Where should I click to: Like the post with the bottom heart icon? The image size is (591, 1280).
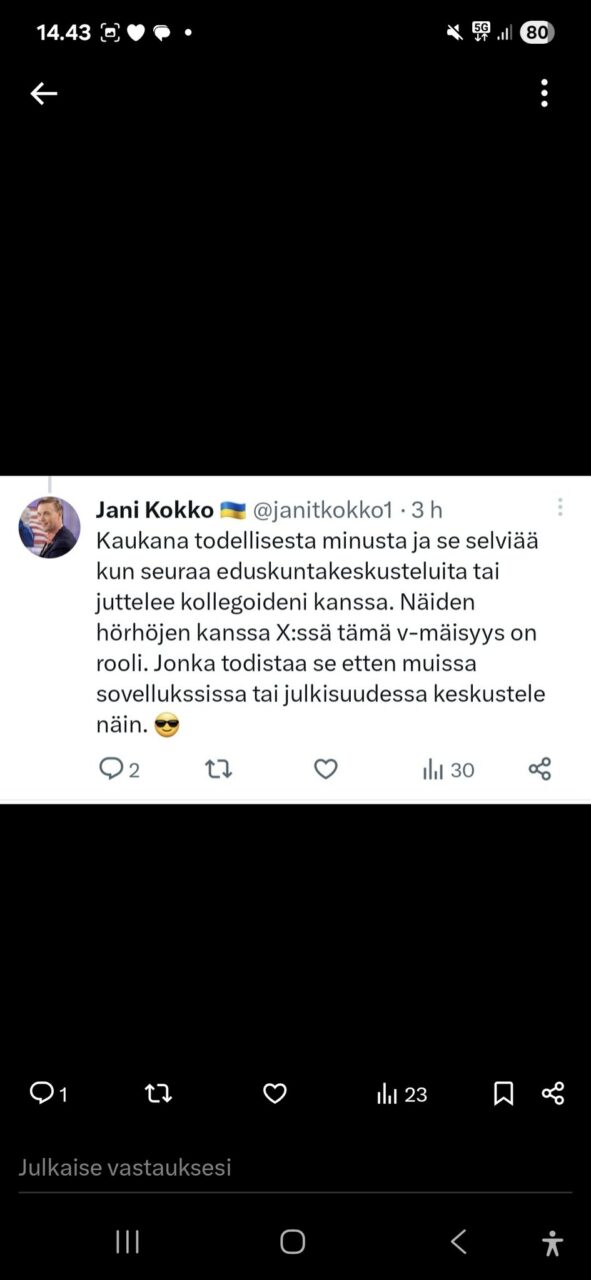click(x=275, y=1094)
